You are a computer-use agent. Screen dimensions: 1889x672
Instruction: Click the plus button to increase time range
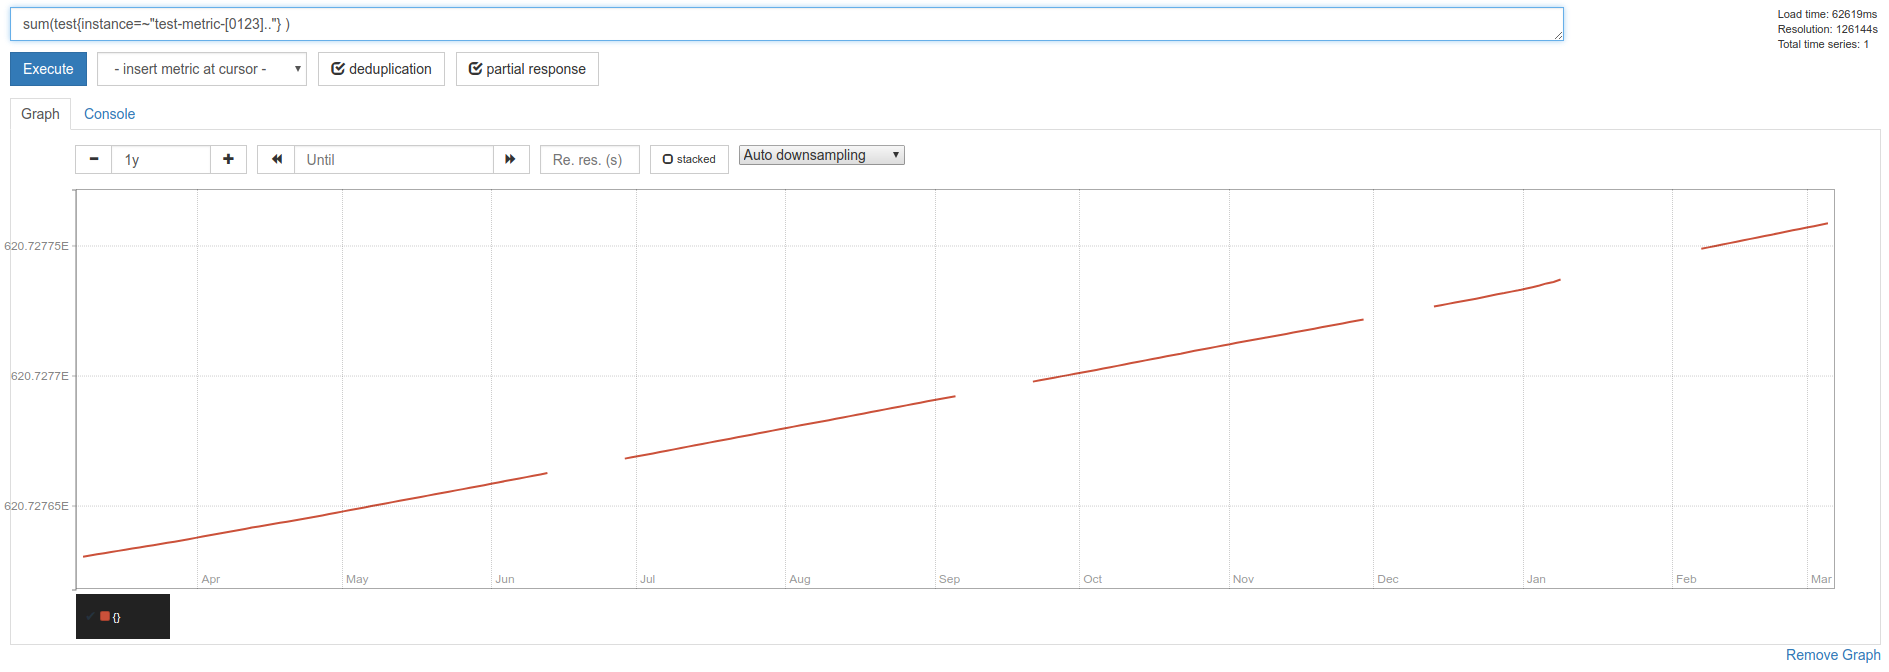[229, 160]
